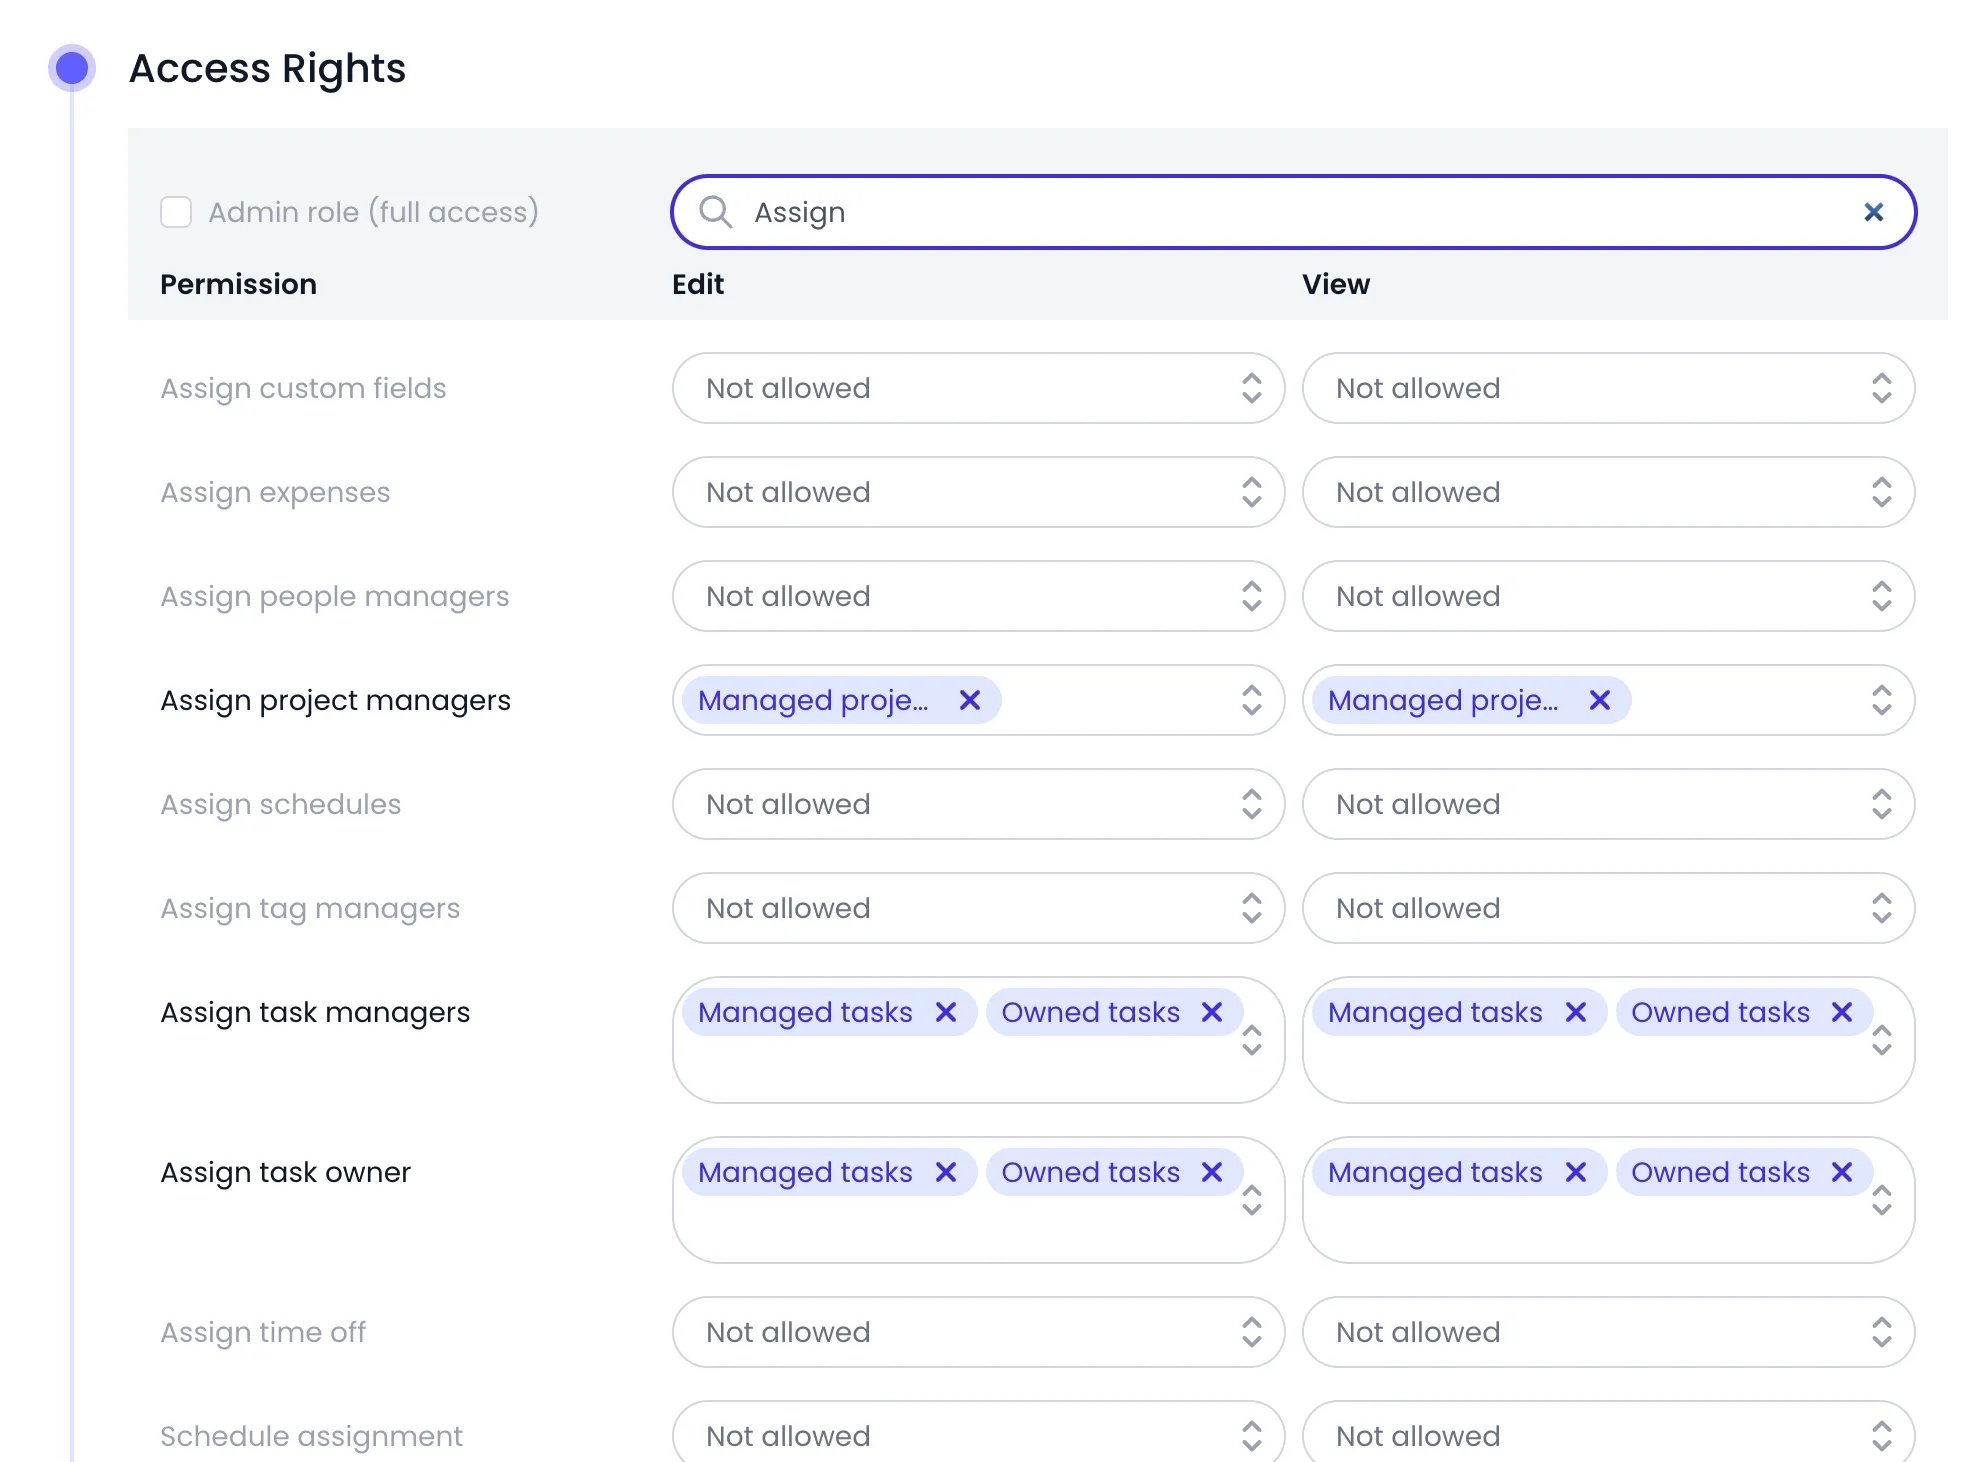Screen dimensions: 1964x1462
Task: Open Edit dropdown for Assign people managers
Action: click(x=978, y=596)
